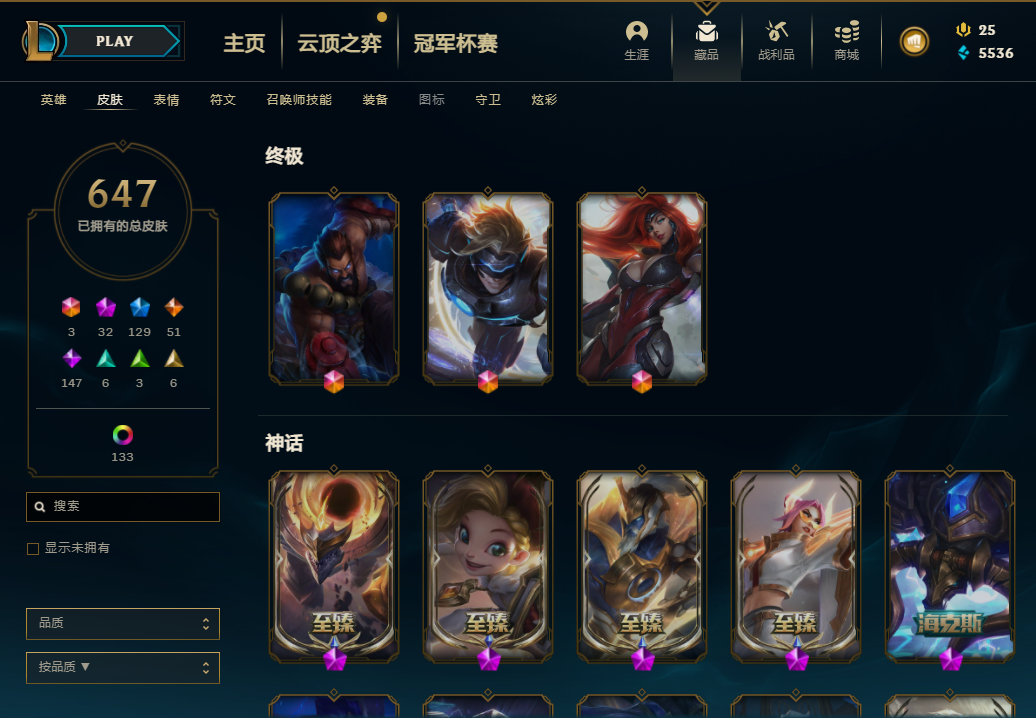The height and width of the screenshot is (718, 1036).
Task: Click the blue essence currency icon
Action: (963, 53)
